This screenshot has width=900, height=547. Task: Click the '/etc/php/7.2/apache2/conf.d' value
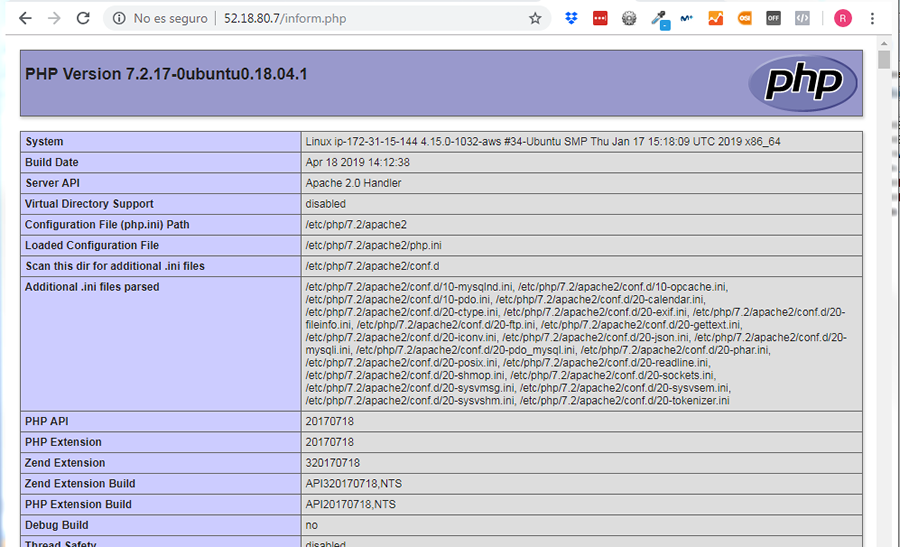pos(372,266)
